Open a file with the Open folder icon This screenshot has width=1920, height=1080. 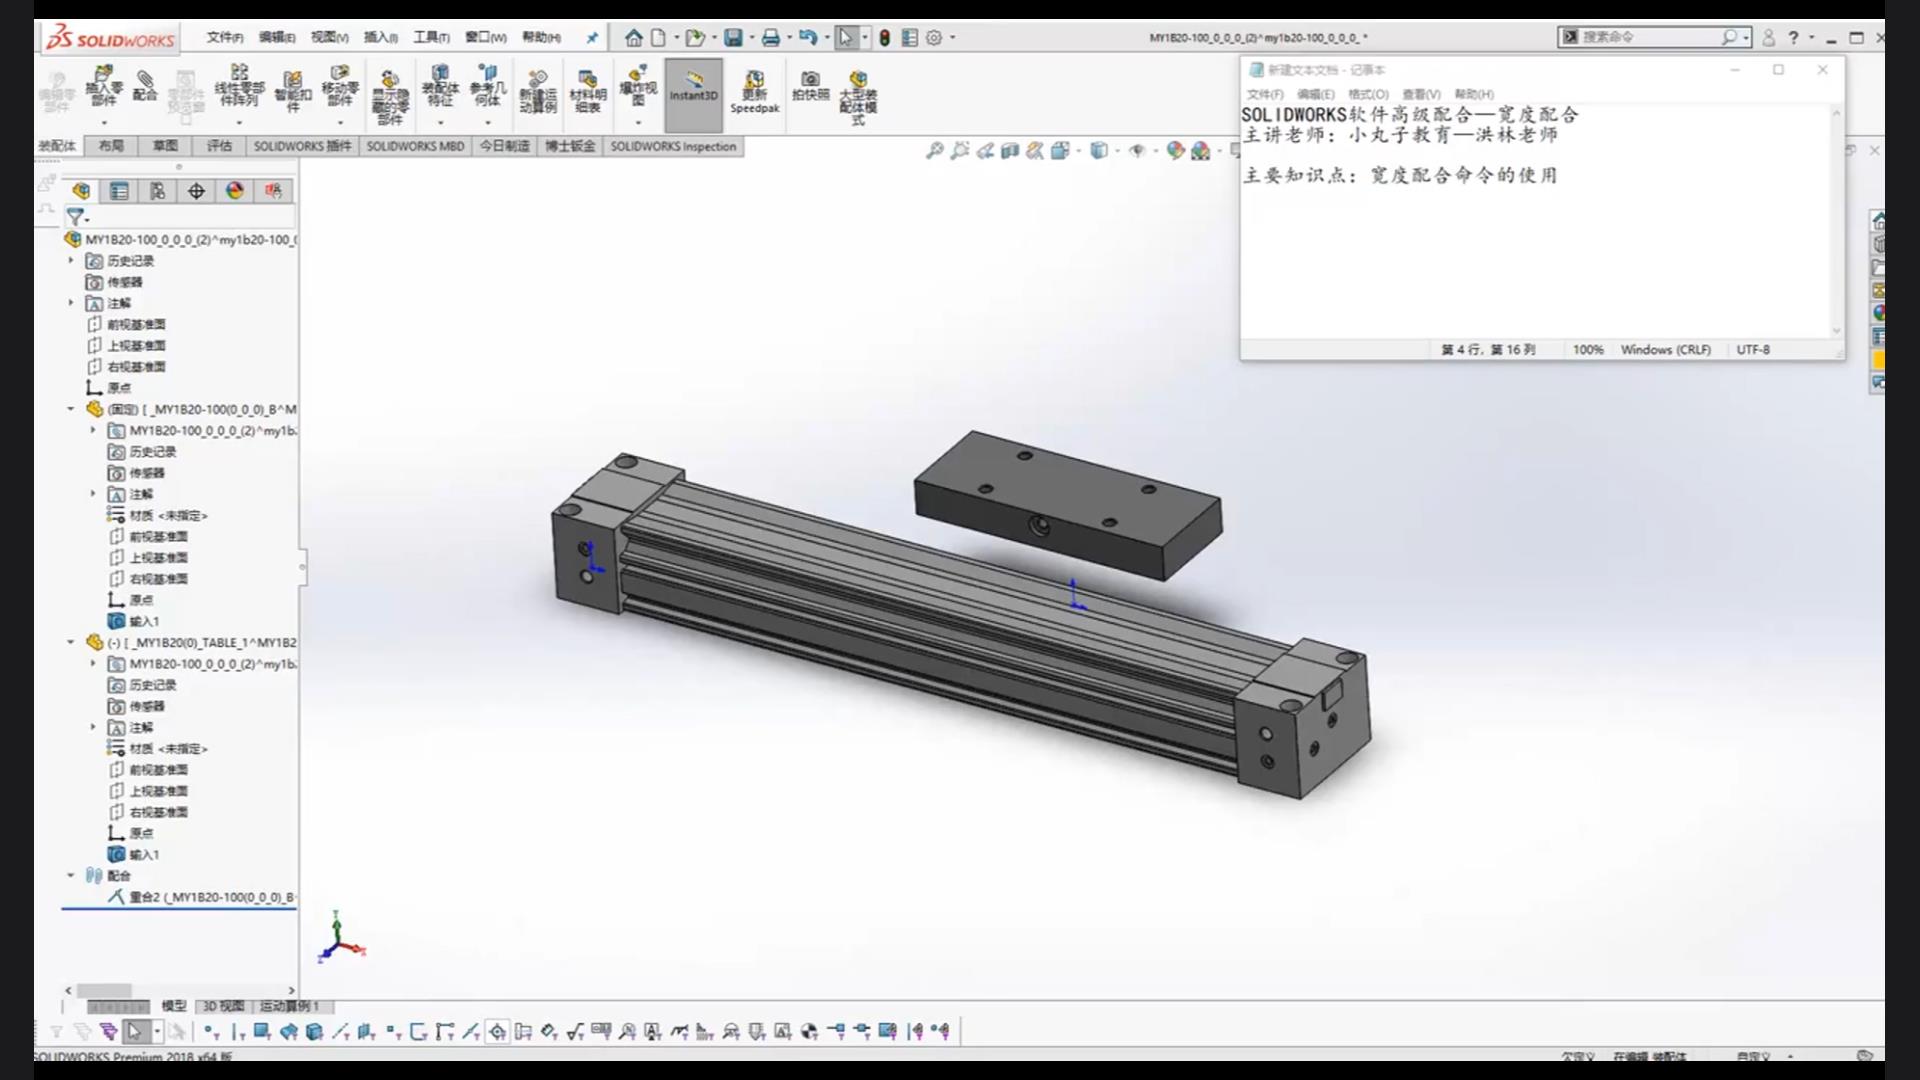[695, 38]
